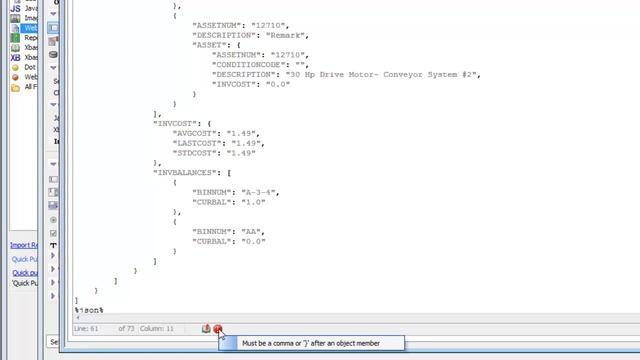Open the All Files folder entry
This screenshot has height=360, width=640.
tap(24, 87)
